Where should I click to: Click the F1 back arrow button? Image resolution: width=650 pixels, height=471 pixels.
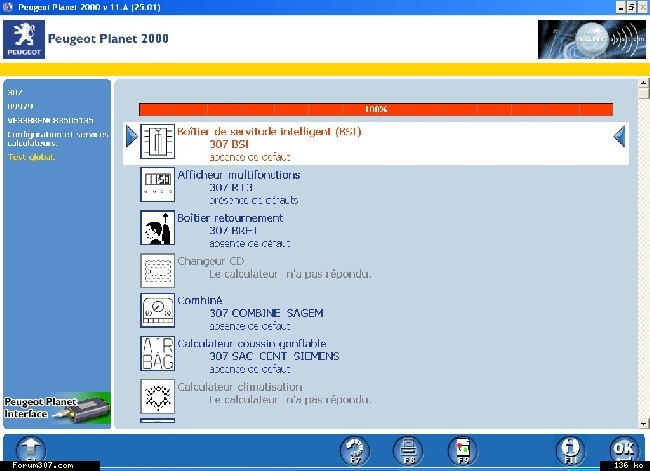(x=31, y=450)
